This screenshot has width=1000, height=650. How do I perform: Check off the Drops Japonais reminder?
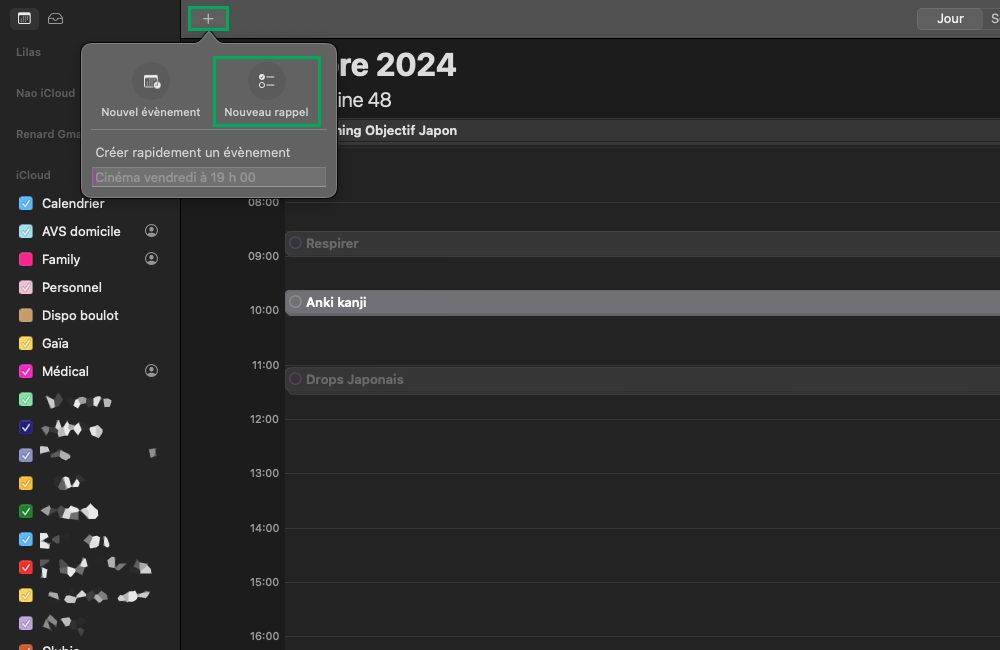point(295,380)
